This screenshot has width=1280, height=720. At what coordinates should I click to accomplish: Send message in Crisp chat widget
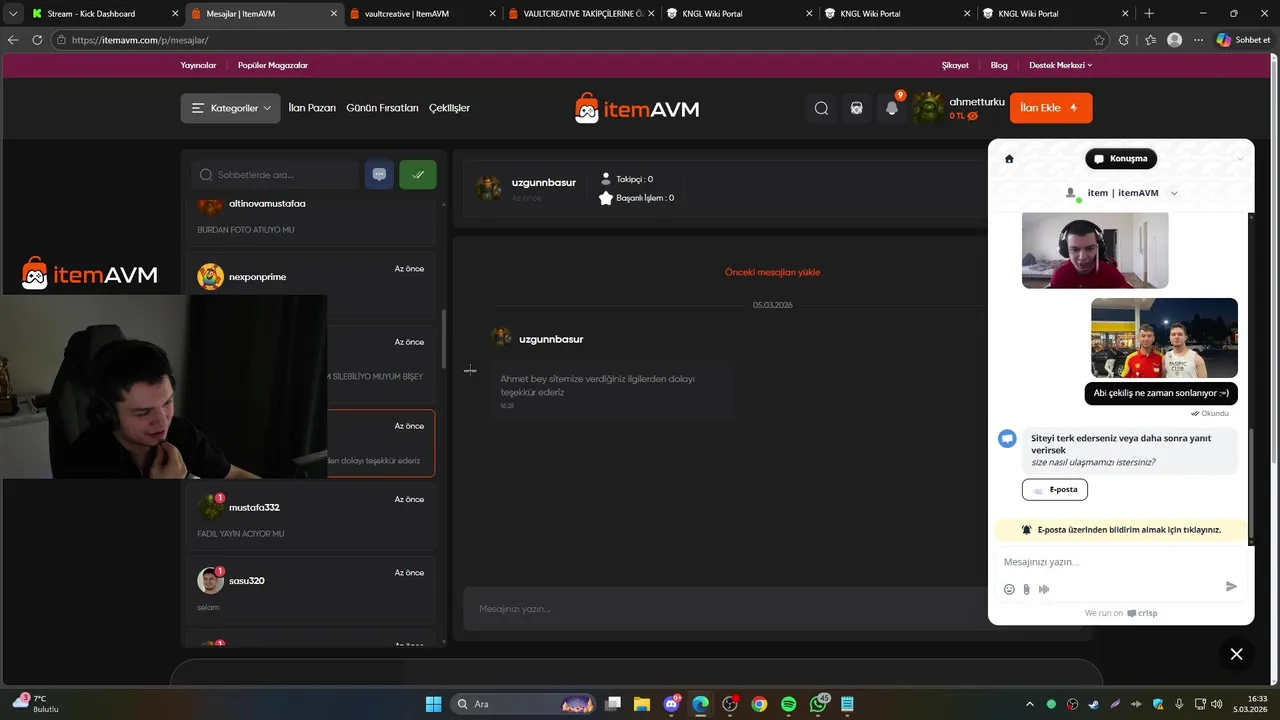pyautogui.click(x=1231, y=587)
